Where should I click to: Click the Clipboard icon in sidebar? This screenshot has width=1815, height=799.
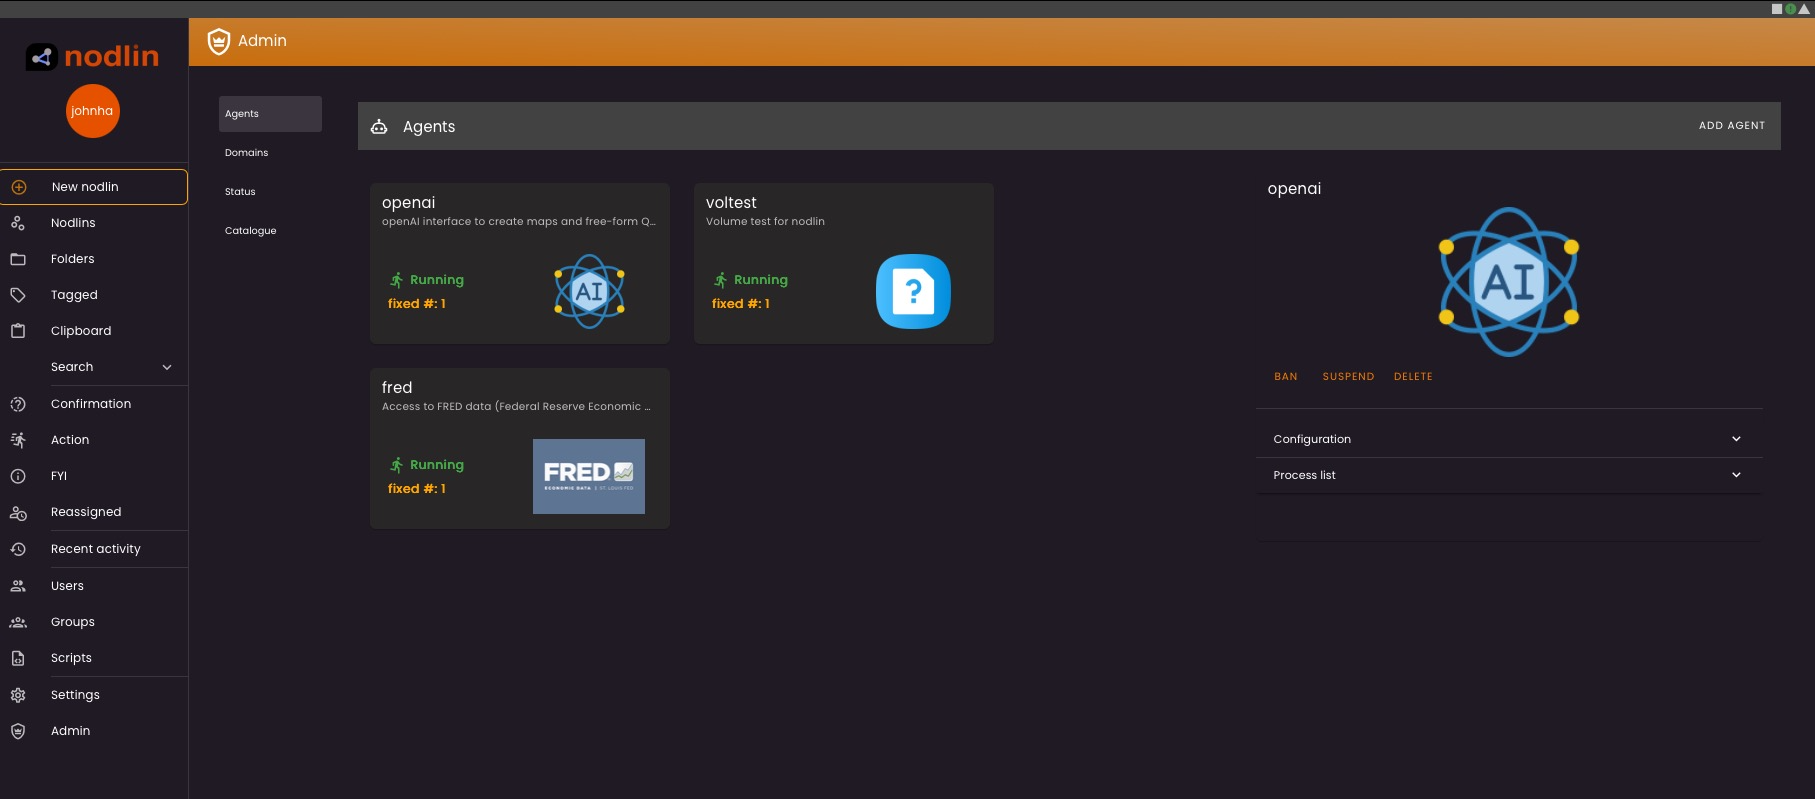tap(18, 331)
